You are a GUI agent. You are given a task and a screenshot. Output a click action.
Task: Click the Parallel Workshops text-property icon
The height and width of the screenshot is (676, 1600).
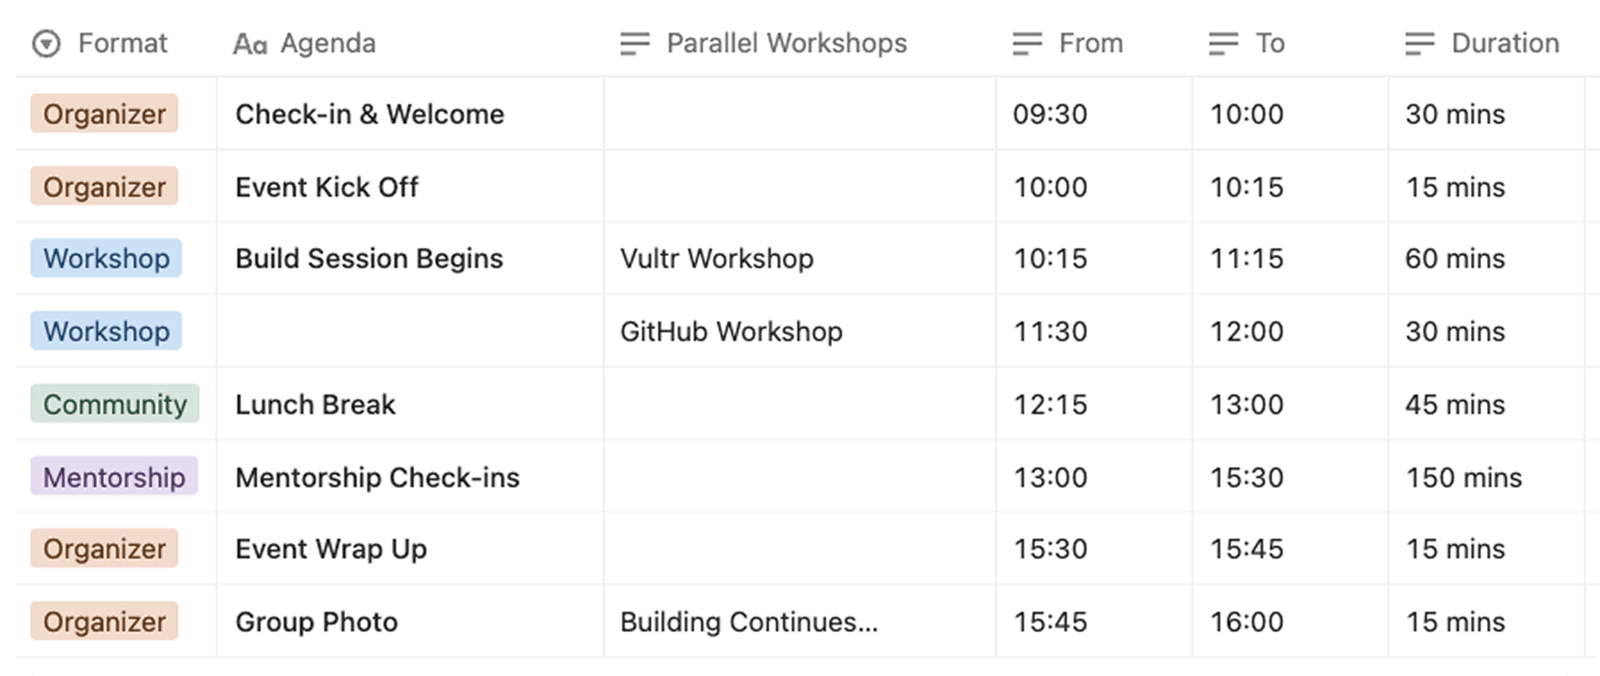click(x=635, y=44)
